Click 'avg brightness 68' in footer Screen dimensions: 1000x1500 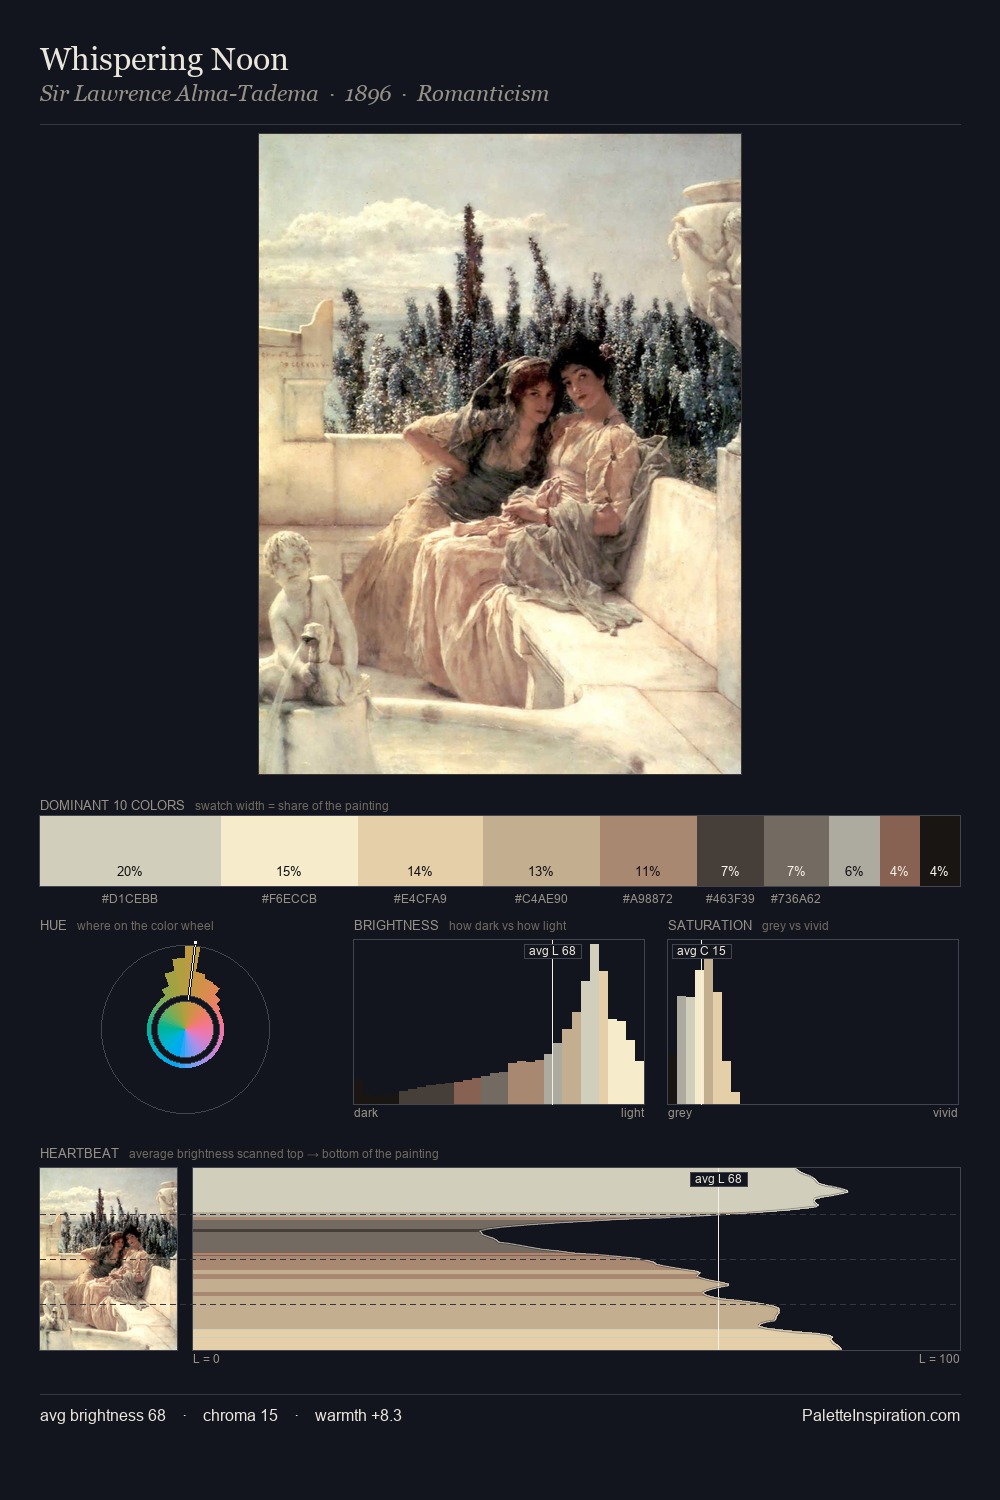coord(103,1415)
